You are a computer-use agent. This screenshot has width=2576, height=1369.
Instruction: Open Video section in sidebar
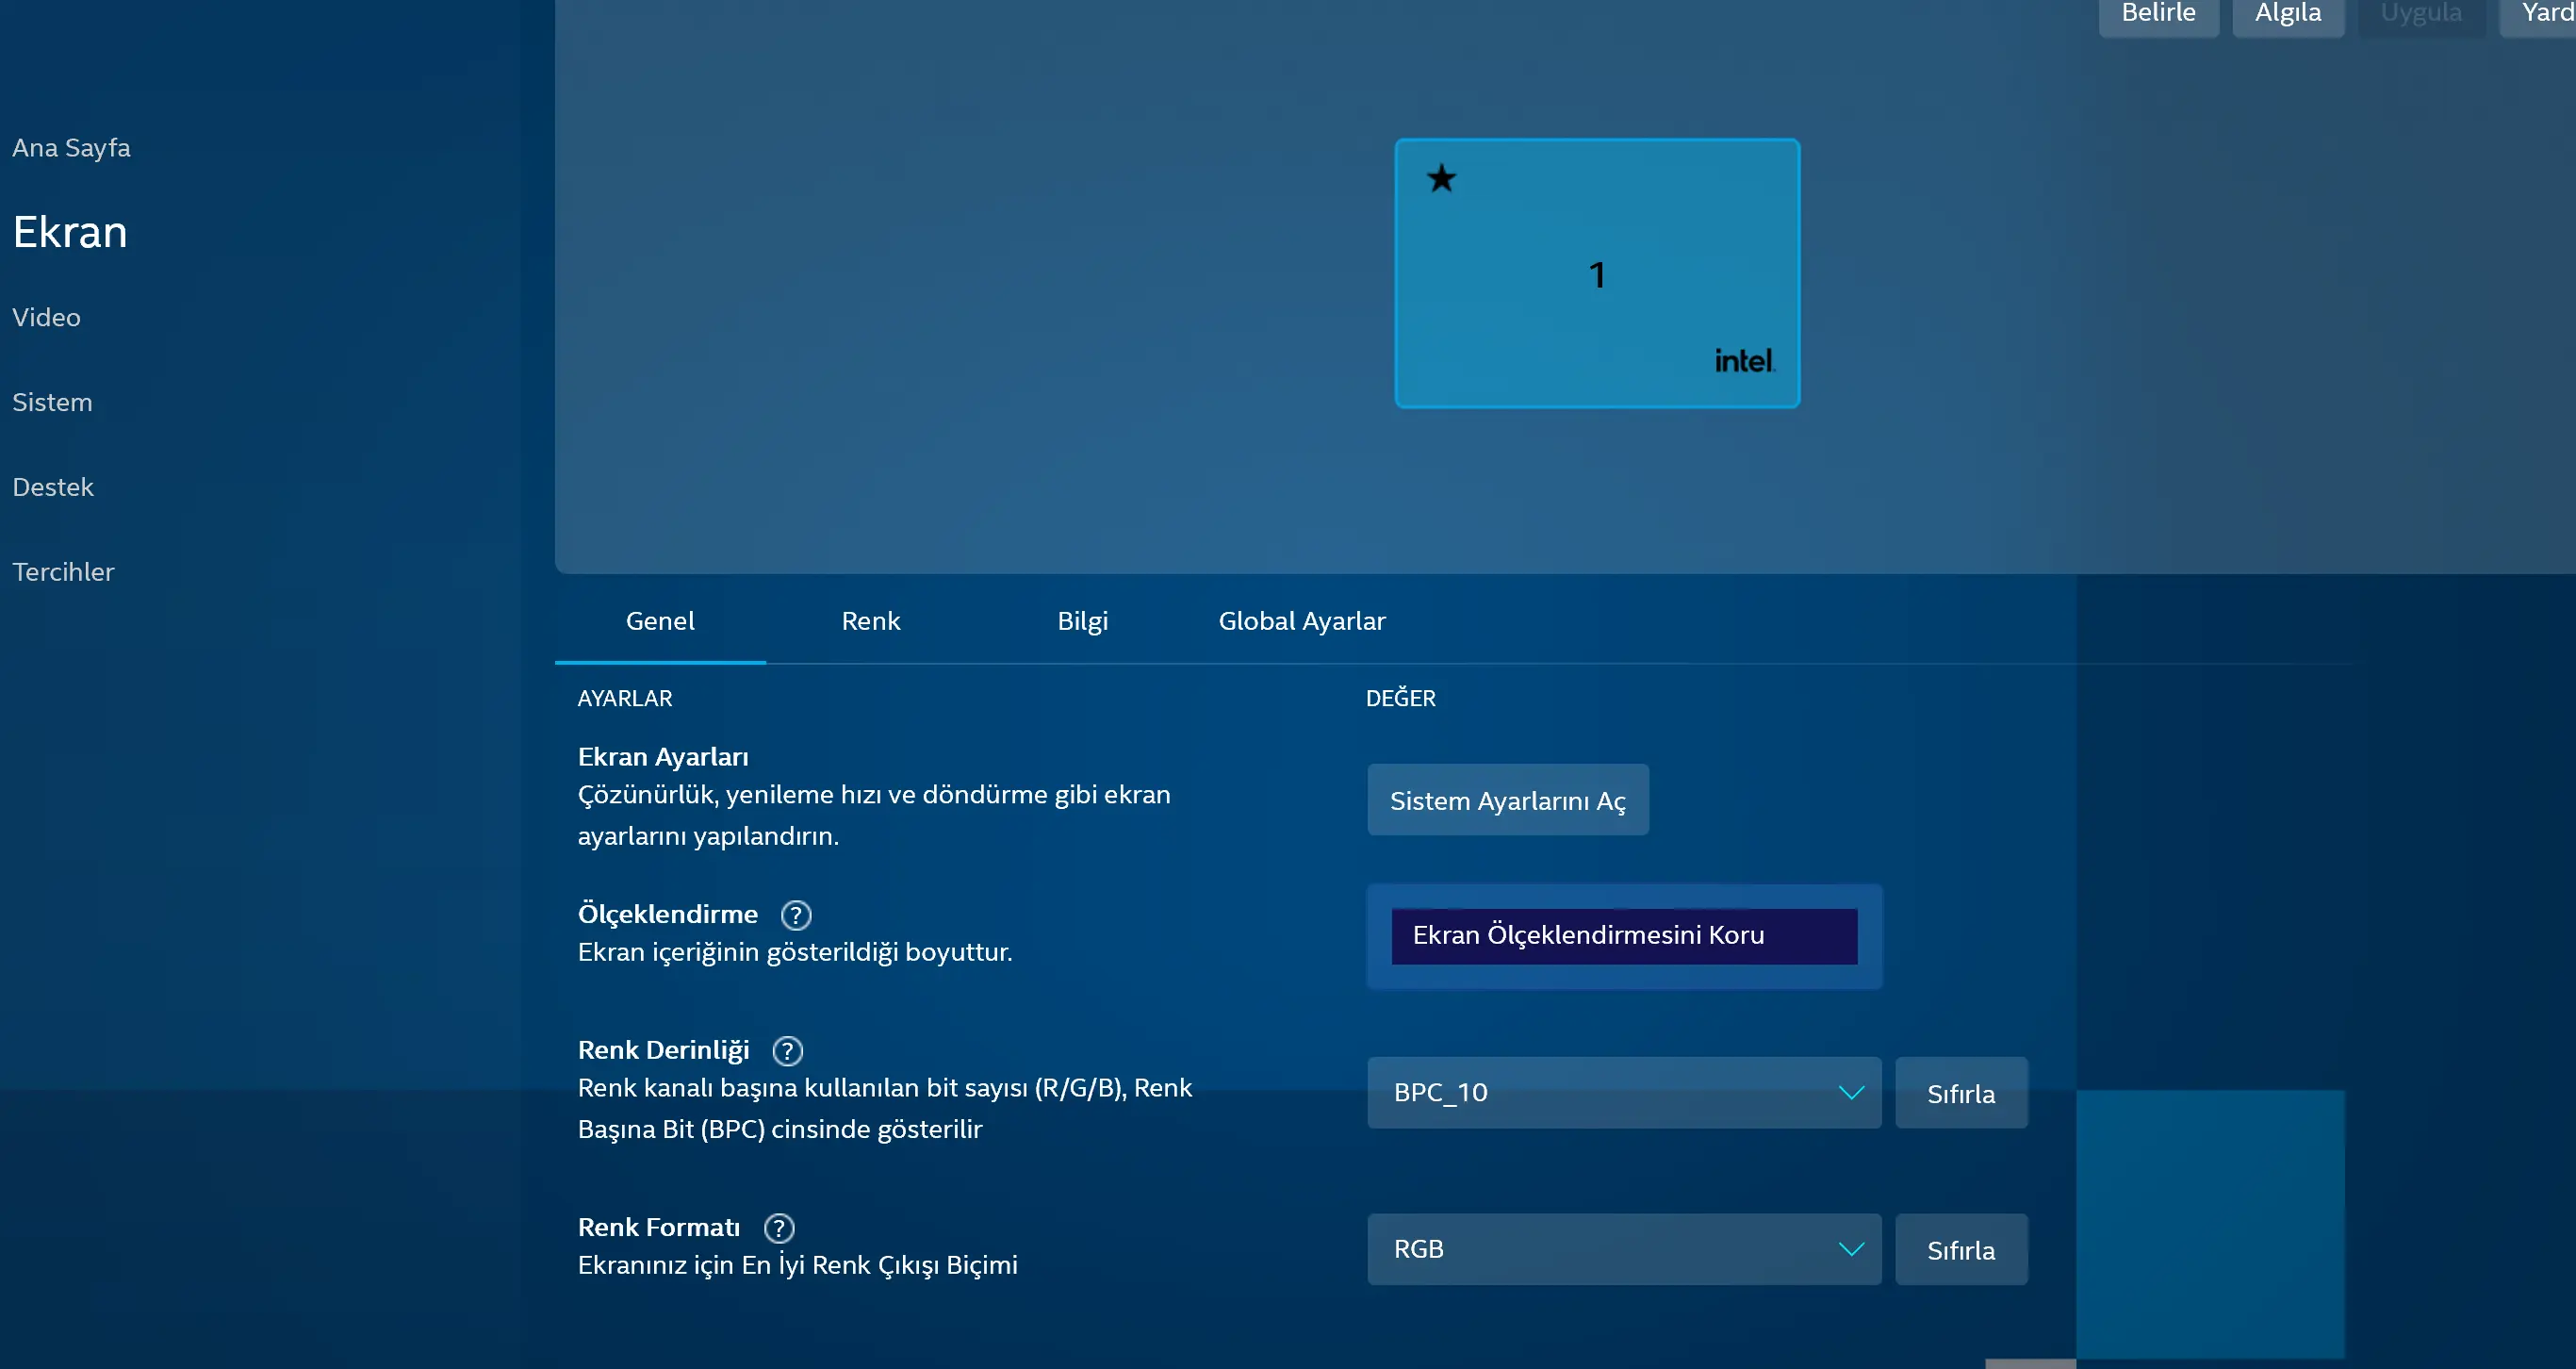click(46, 318)
